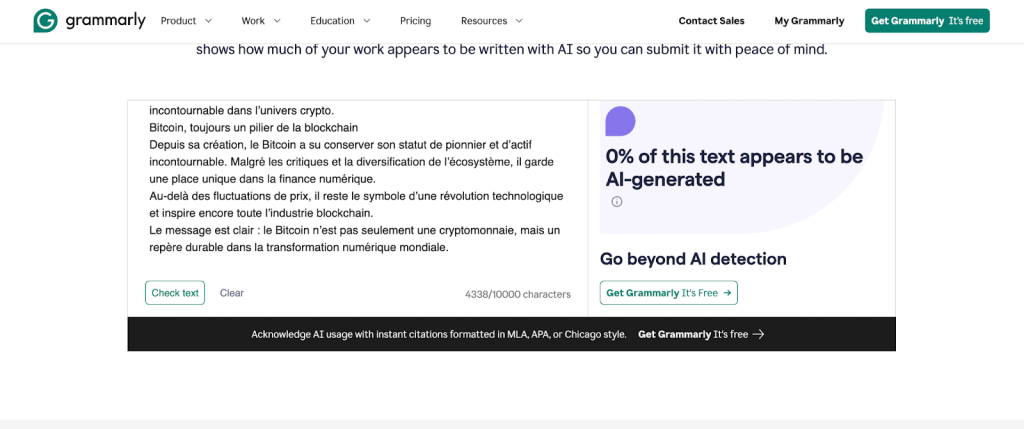Click the Go beyond AI detection heading
This screenshot has height=429, width=1024.
(693, 259)
